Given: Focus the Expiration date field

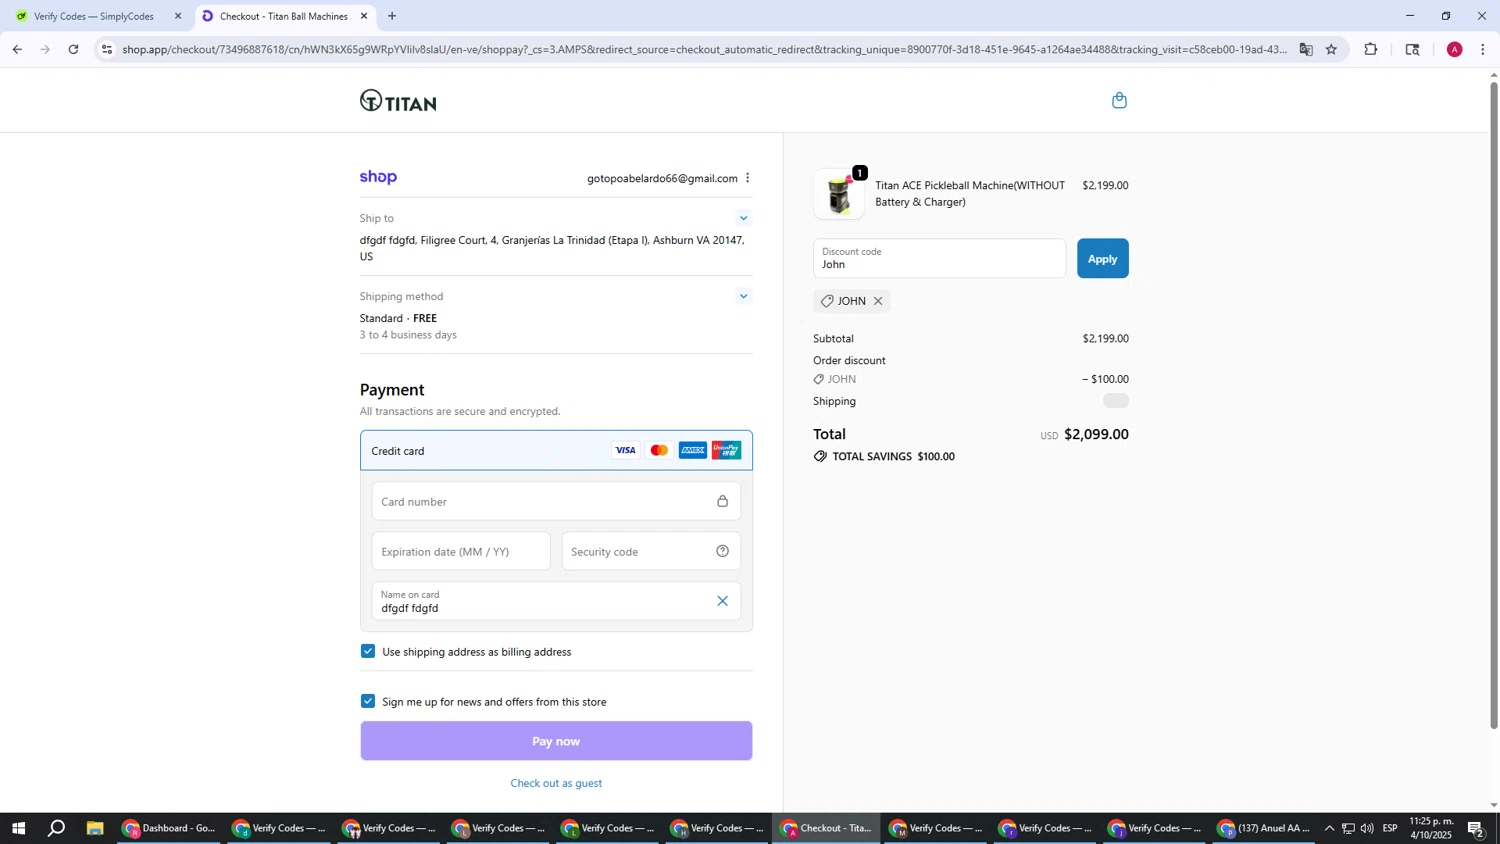Looking at the screenshot, I should point(461,551).
